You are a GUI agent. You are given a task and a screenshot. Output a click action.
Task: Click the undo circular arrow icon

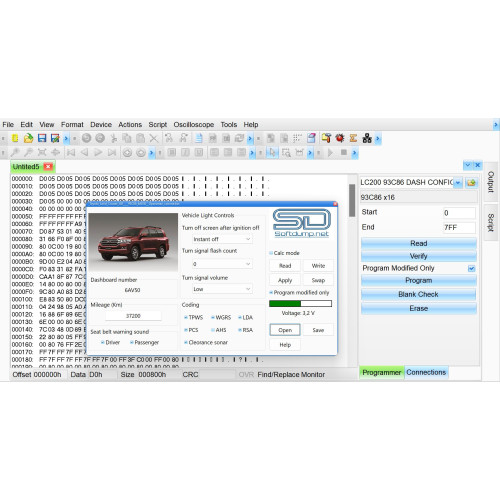pyautogui.click(x=86, y=138)
